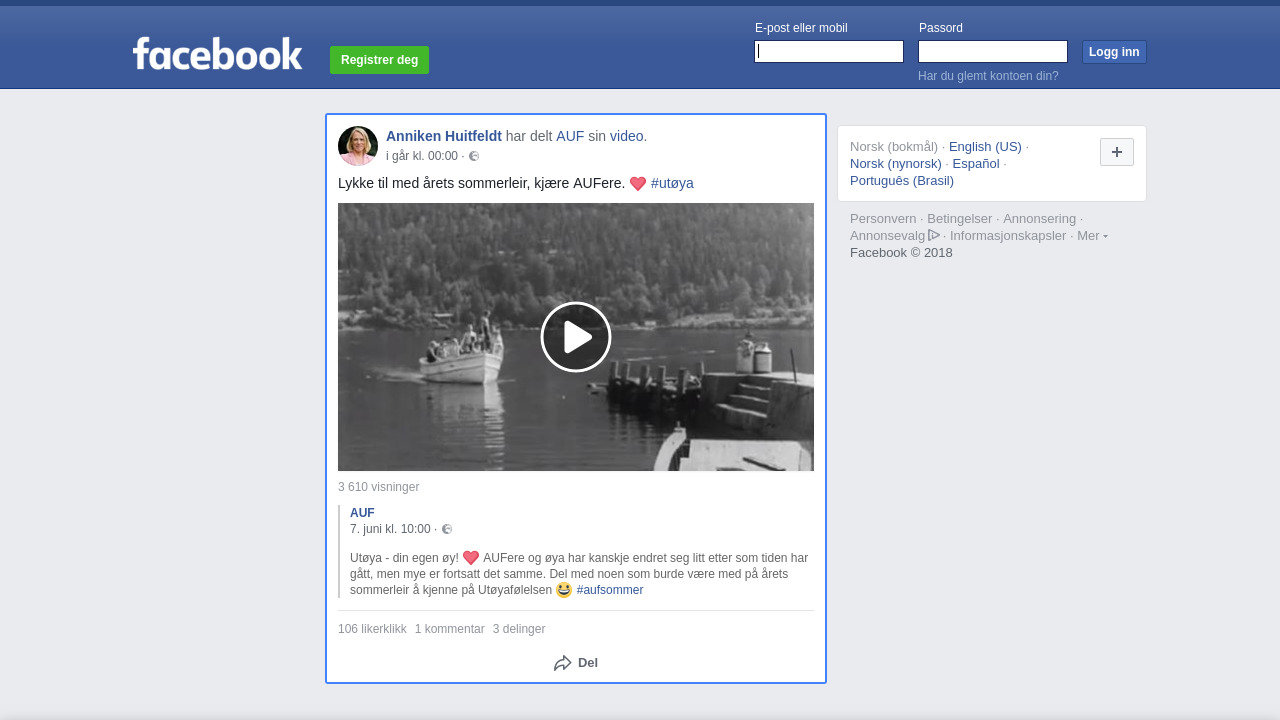
Task: Open the Informasjonskapsler footer link
Action: pyautogui.click(x=1008, y=236)
